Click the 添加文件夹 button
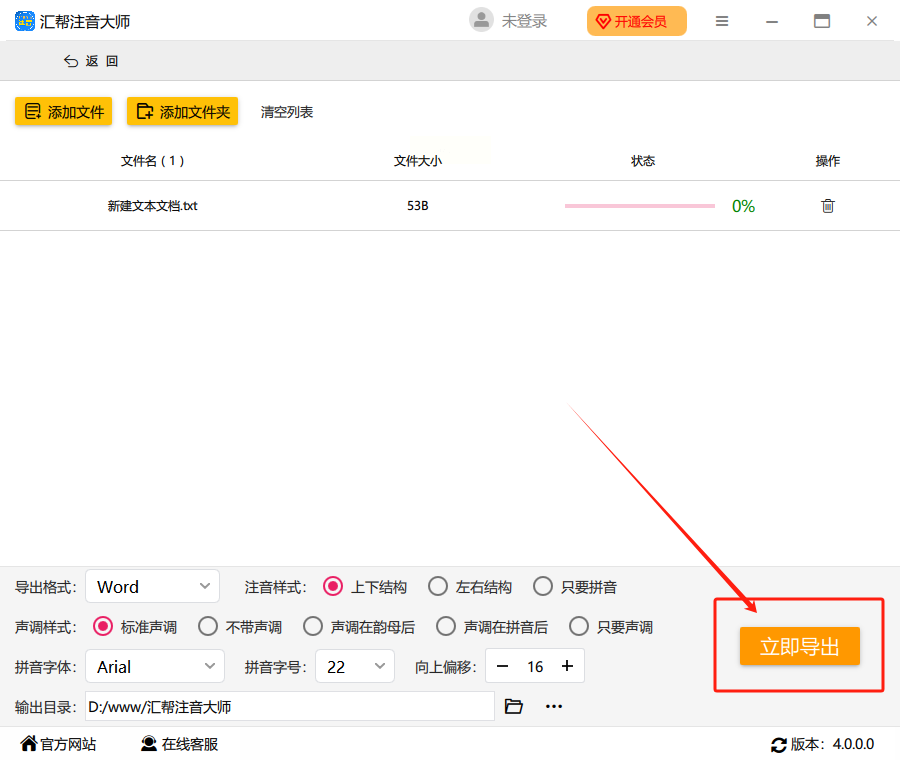The width and height of the screenshot is (900, 760). 183,111
